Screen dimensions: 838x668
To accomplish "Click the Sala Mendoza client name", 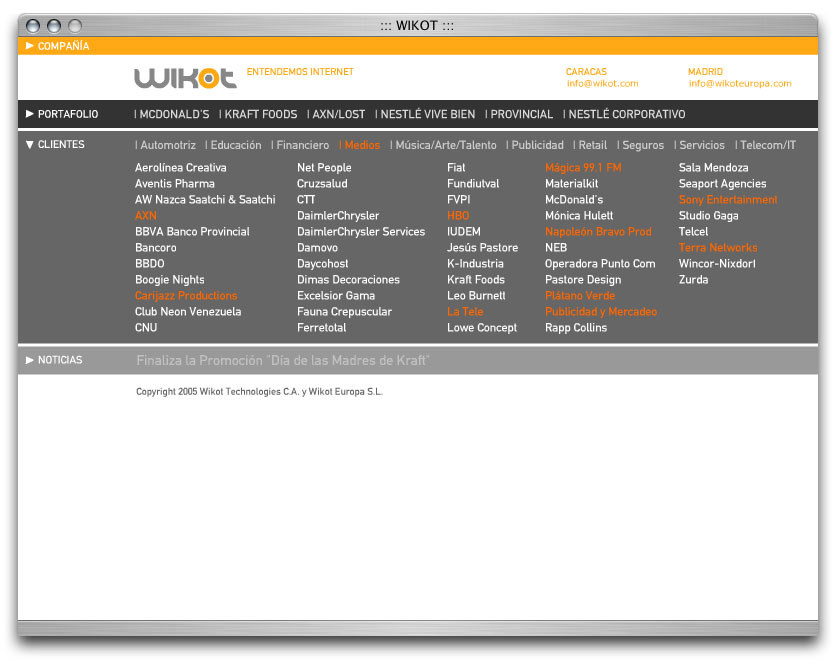I will click(x=713, y=168).
